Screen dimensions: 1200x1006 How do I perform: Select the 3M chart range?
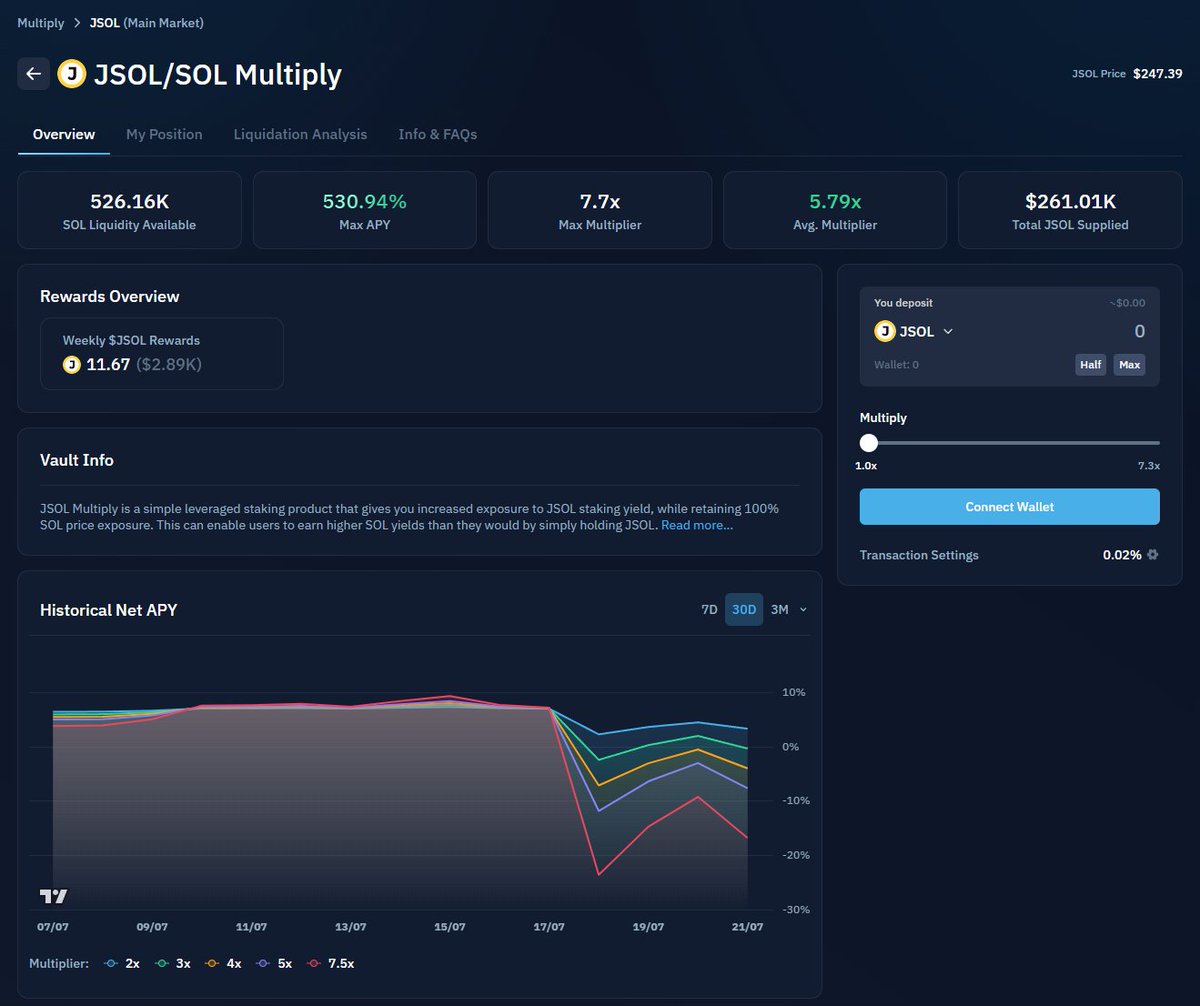[x=780, y=609]
